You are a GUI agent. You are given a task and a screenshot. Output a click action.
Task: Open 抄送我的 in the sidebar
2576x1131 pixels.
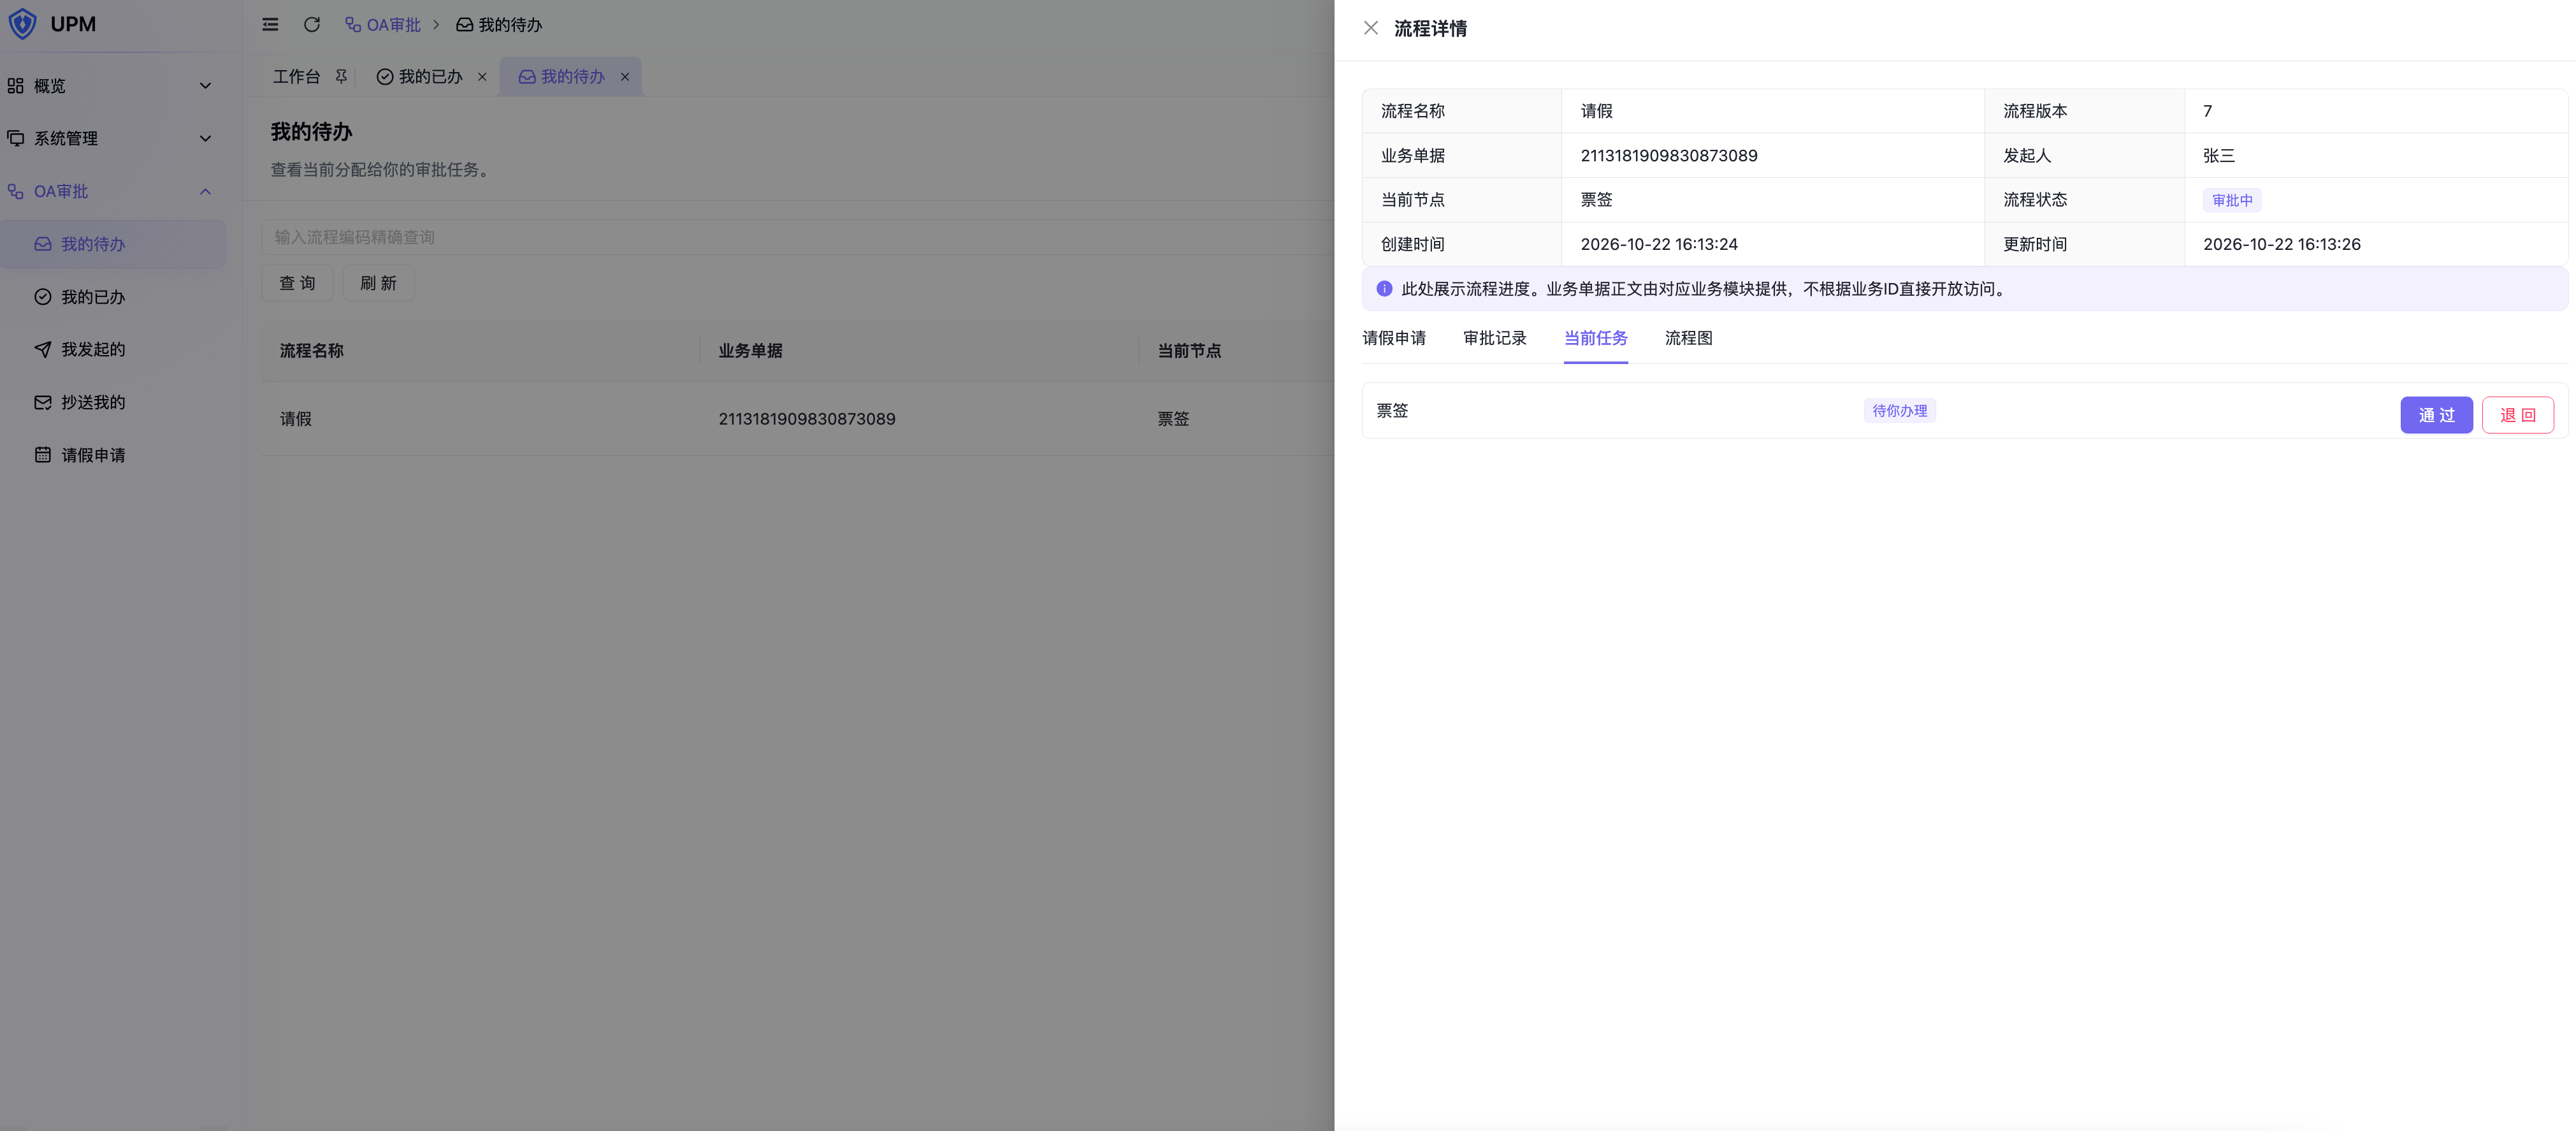(113, 403)
